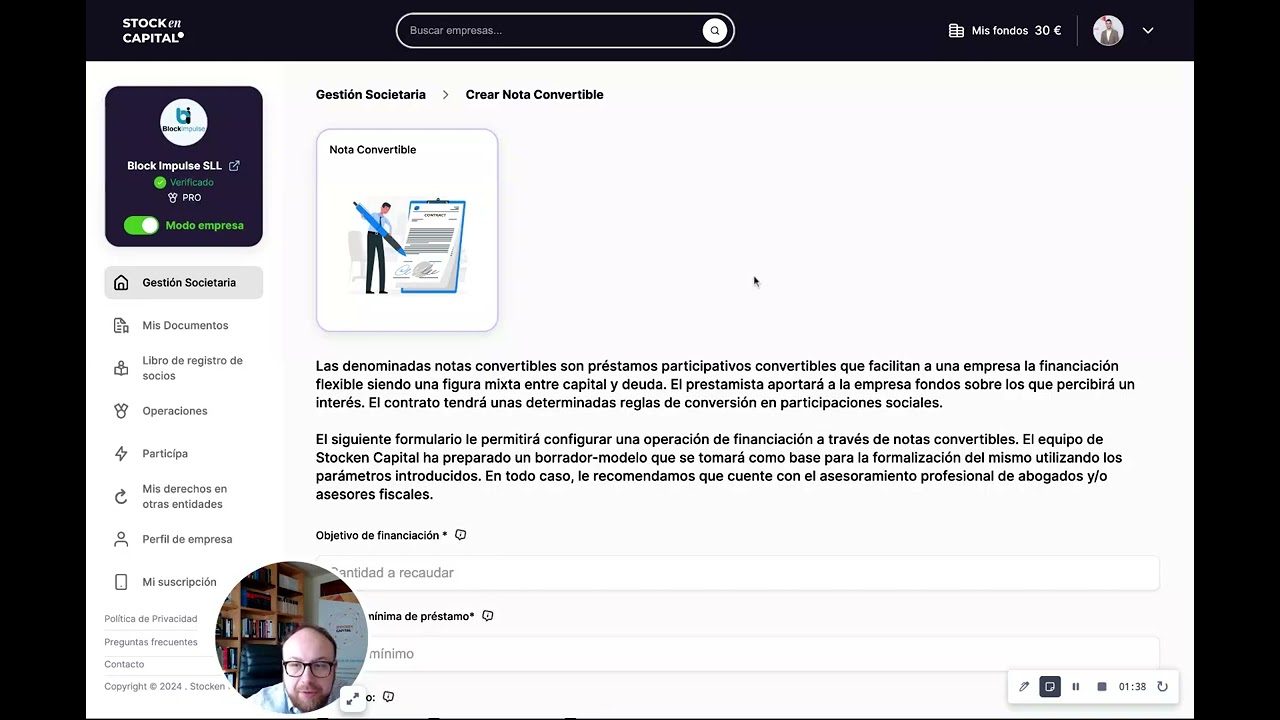Click the Cantidad a recaudar input
This screenshot has width=1280, height=720.
coord(738,573)
